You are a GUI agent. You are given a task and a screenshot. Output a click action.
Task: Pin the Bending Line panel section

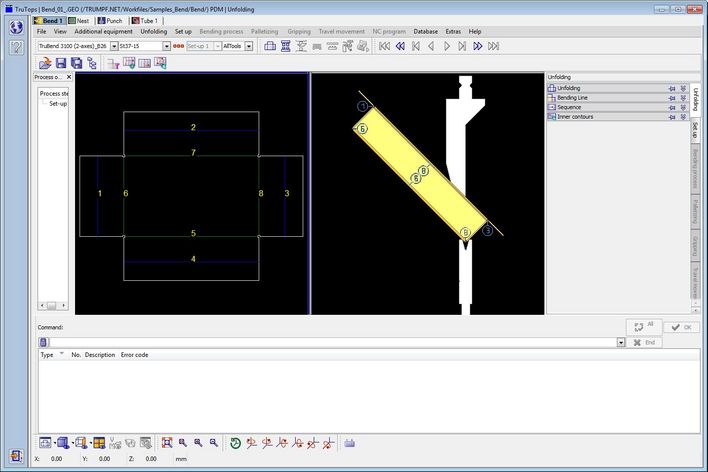(672, 98)
